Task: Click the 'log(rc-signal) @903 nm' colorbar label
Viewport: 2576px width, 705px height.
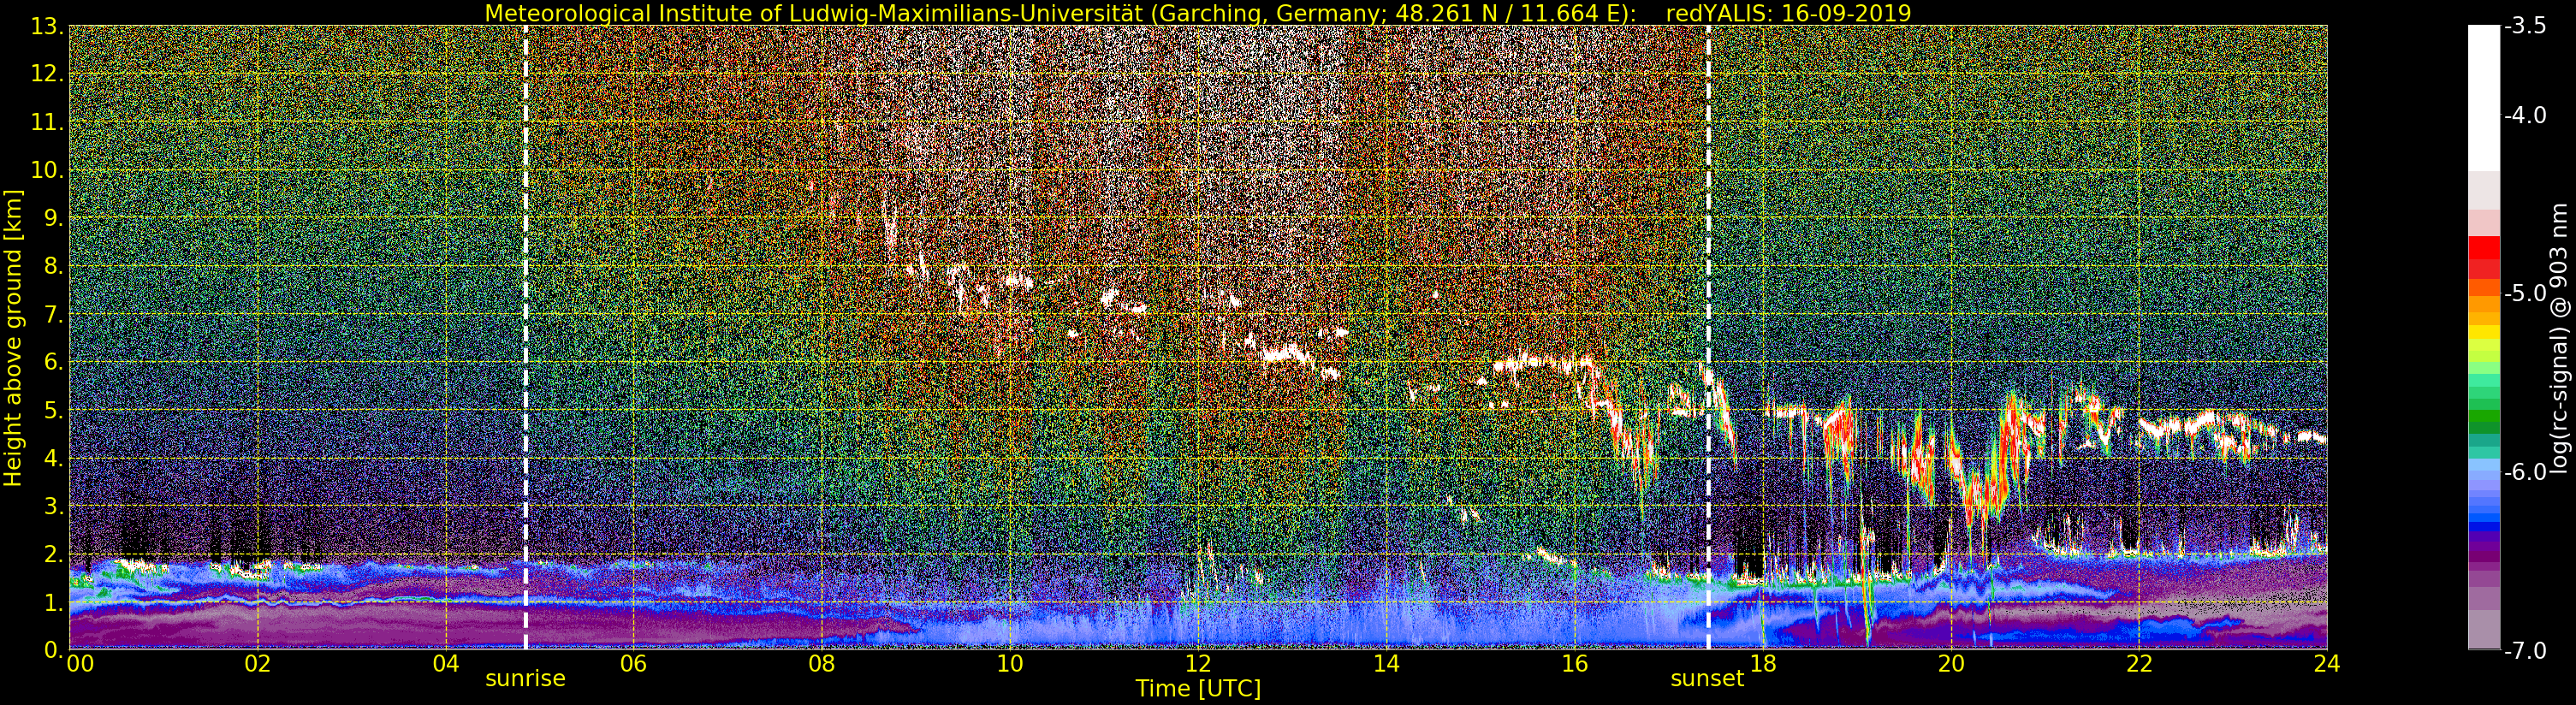Action: (x=2558, y=338)
